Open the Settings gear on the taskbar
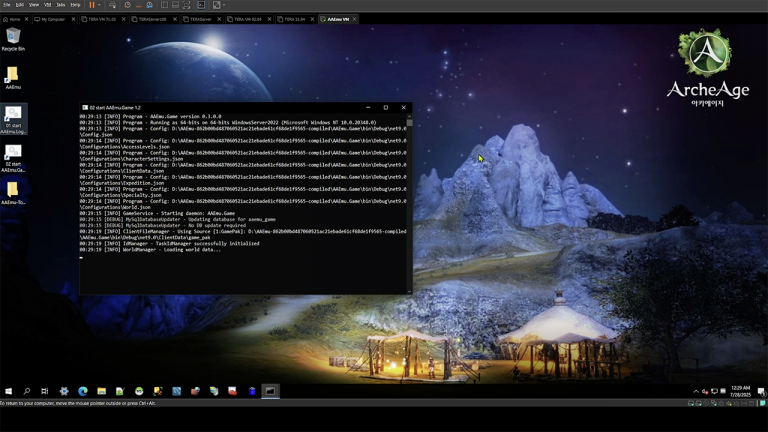Screen dimensions: 768x432 (x=64, y=391)
